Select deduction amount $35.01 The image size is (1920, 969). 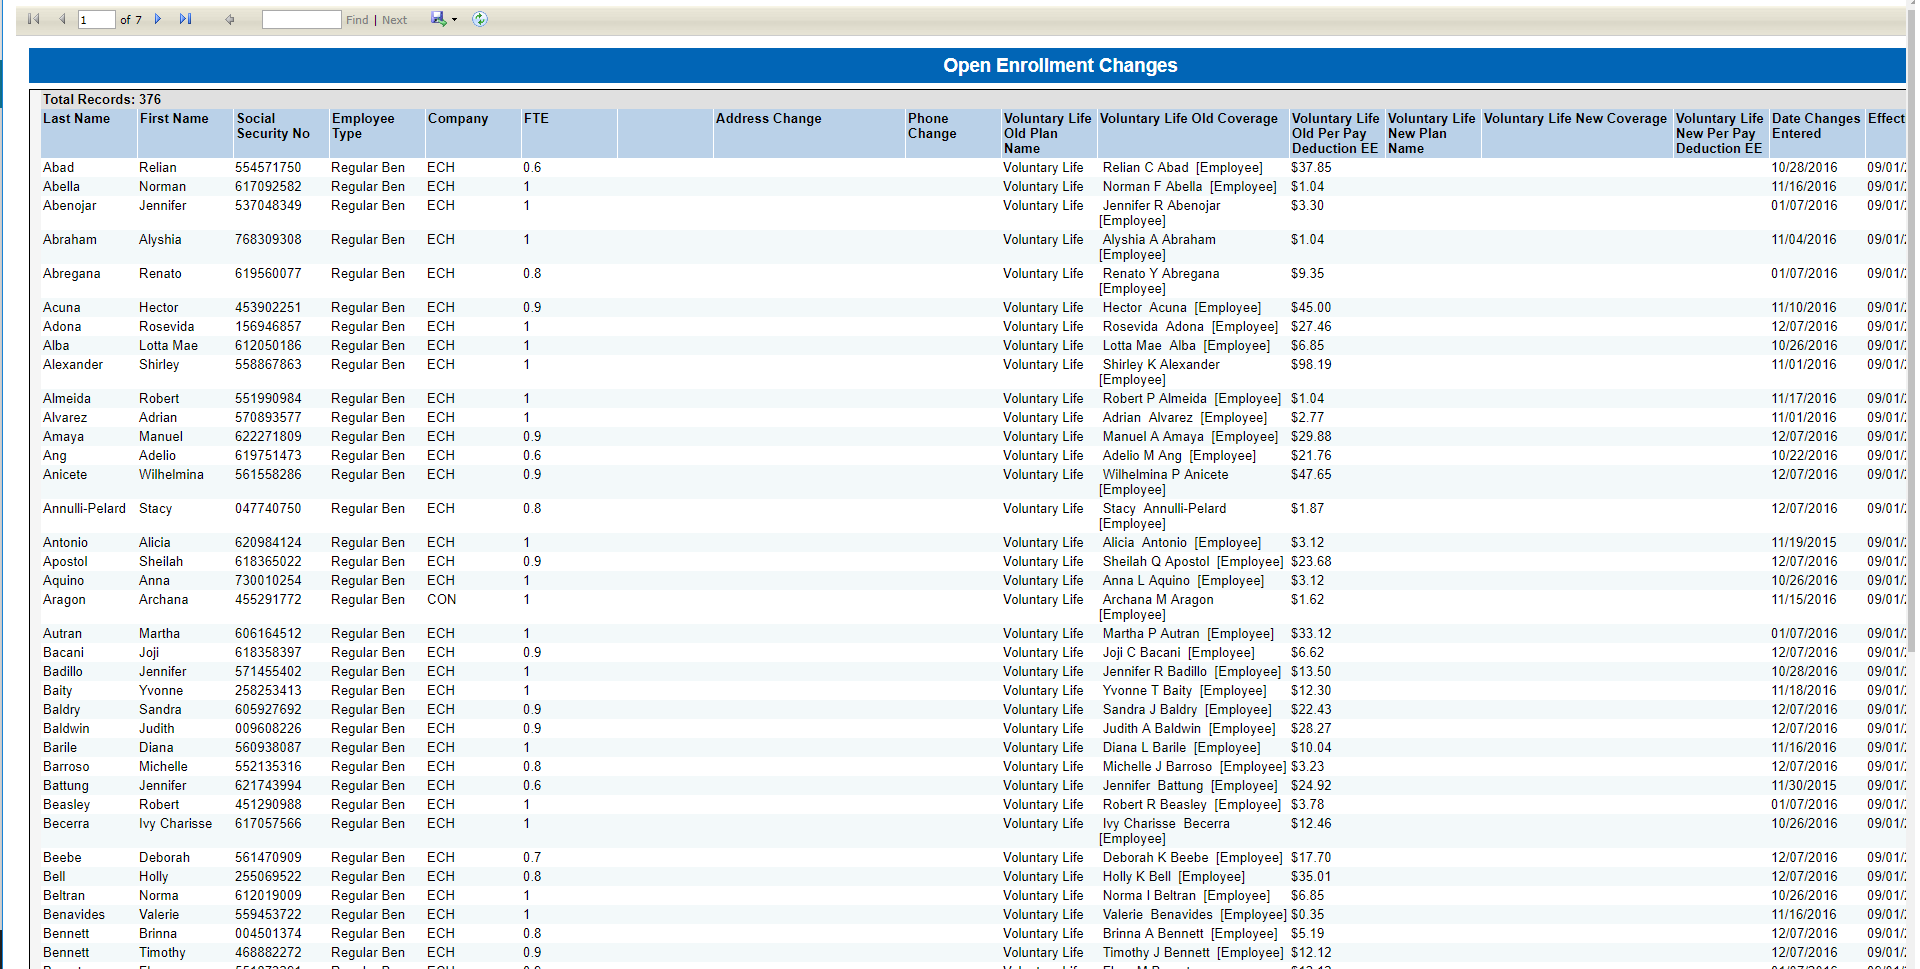tap(1310, 876)
